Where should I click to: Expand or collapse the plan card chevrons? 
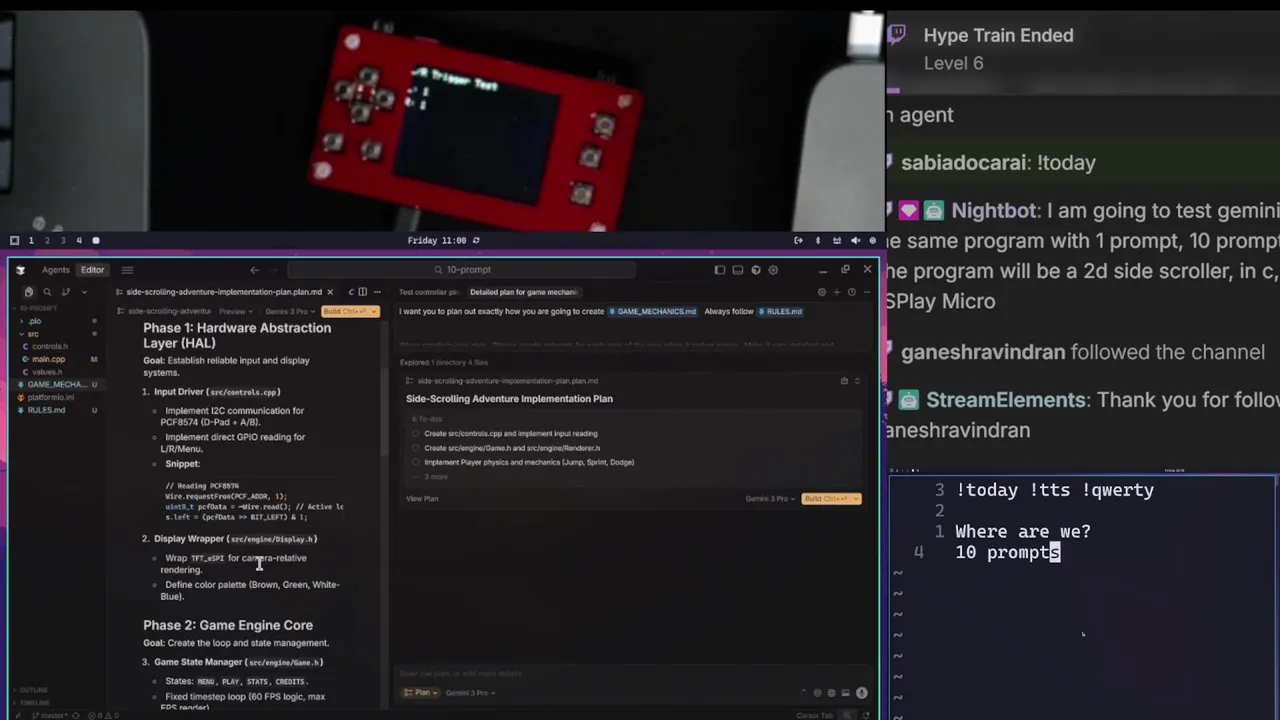(x=857, y=381)
